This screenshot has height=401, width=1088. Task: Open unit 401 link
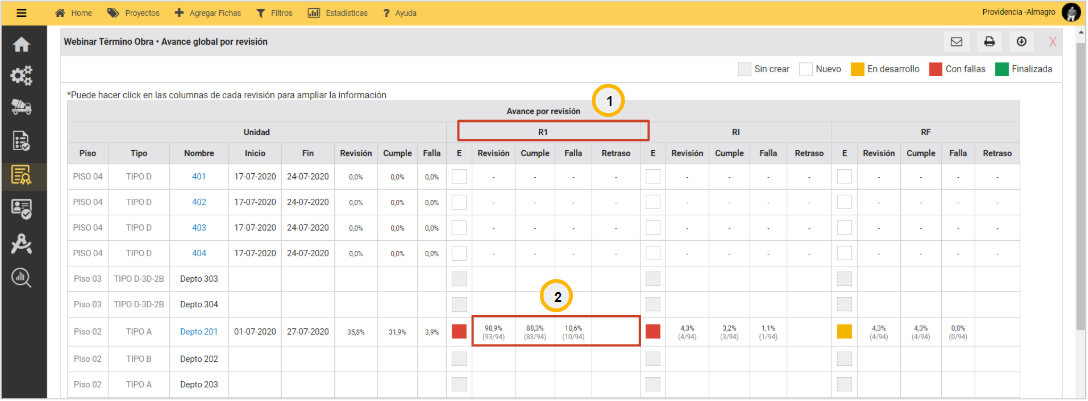pyautogui.click(x=199, y=176)
